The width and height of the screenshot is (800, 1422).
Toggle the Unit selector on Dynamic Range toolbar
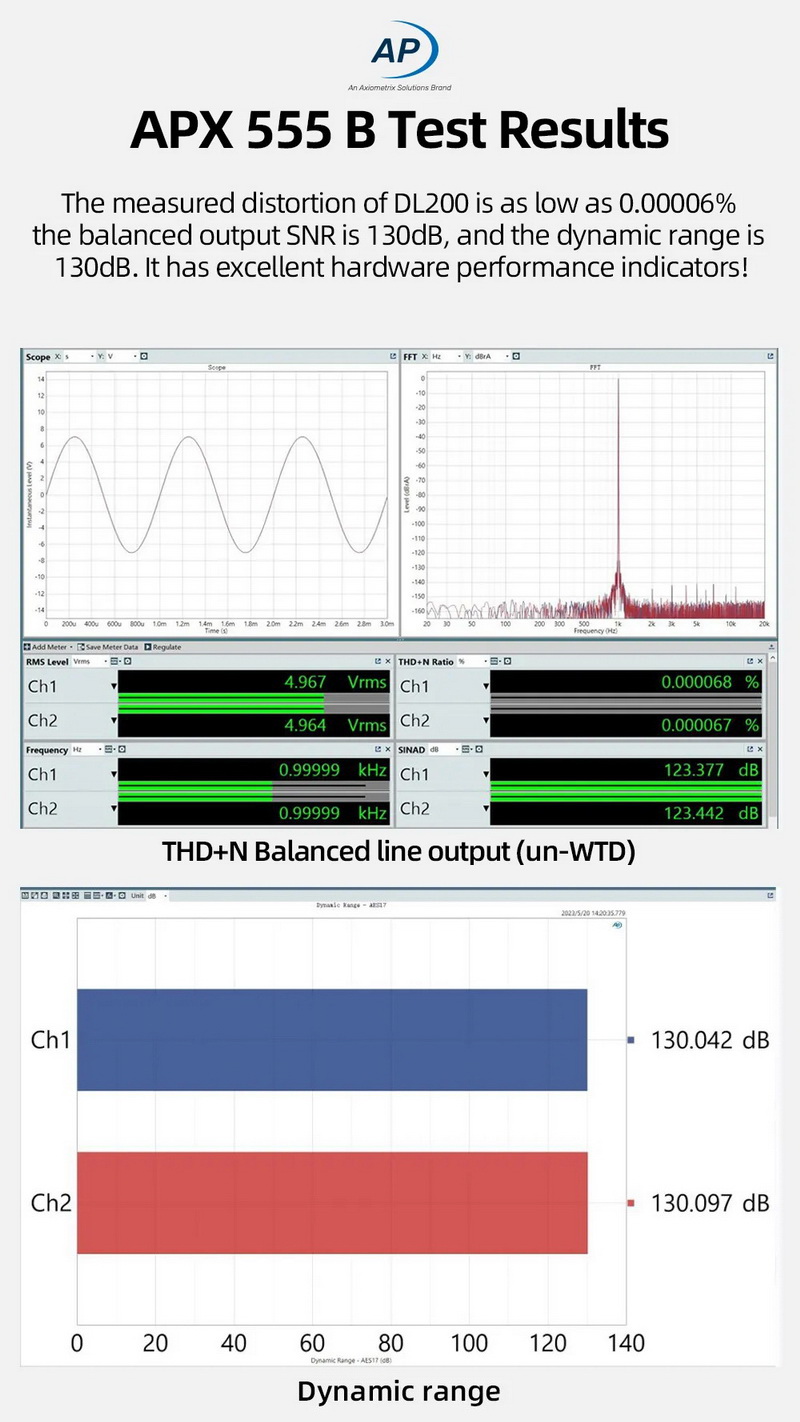[152, 895]
